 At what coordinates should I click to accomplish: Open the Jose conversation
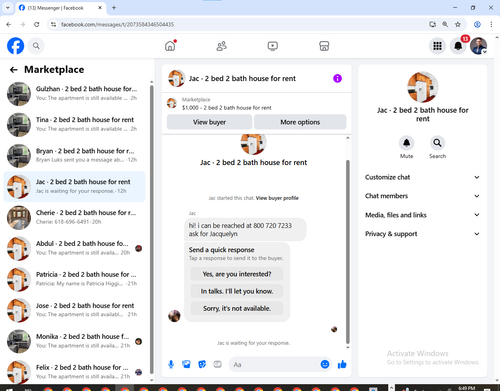tap(74, 310)
